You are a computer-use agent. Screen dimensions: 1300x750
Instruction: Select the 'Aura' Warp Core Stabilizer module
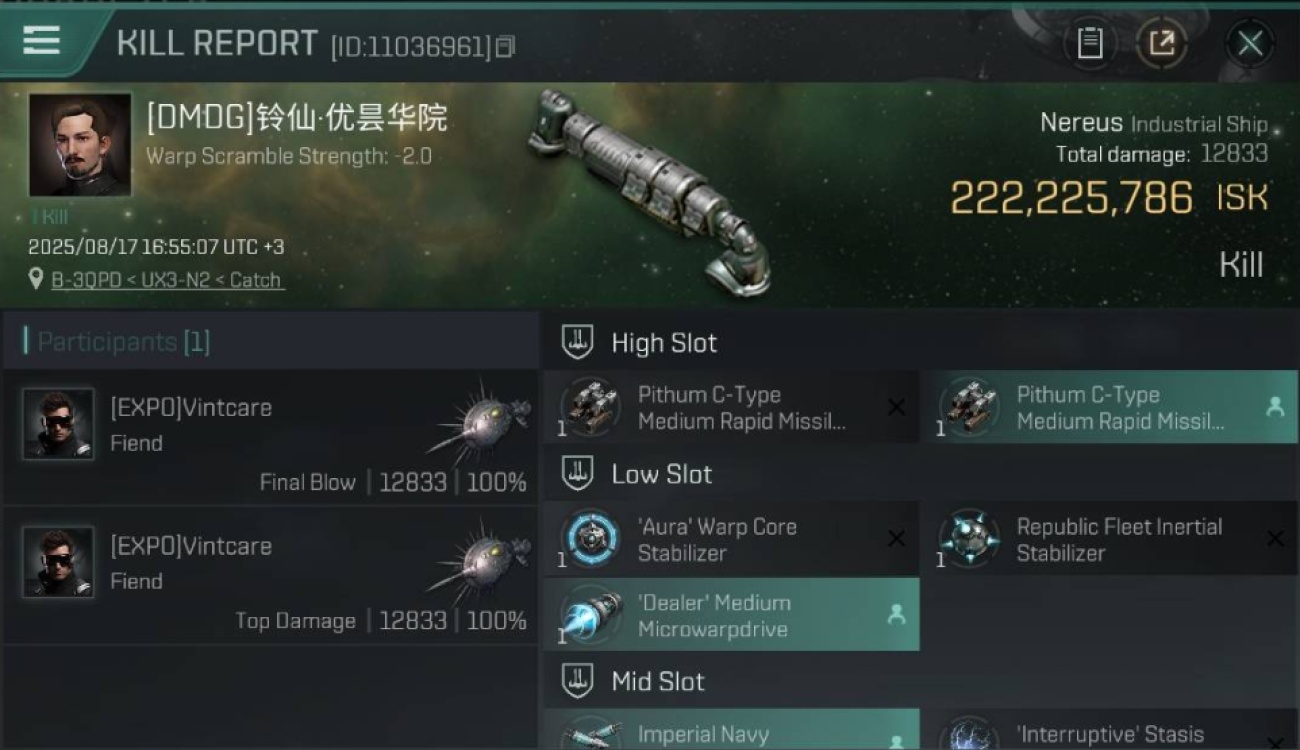point(731,539)
